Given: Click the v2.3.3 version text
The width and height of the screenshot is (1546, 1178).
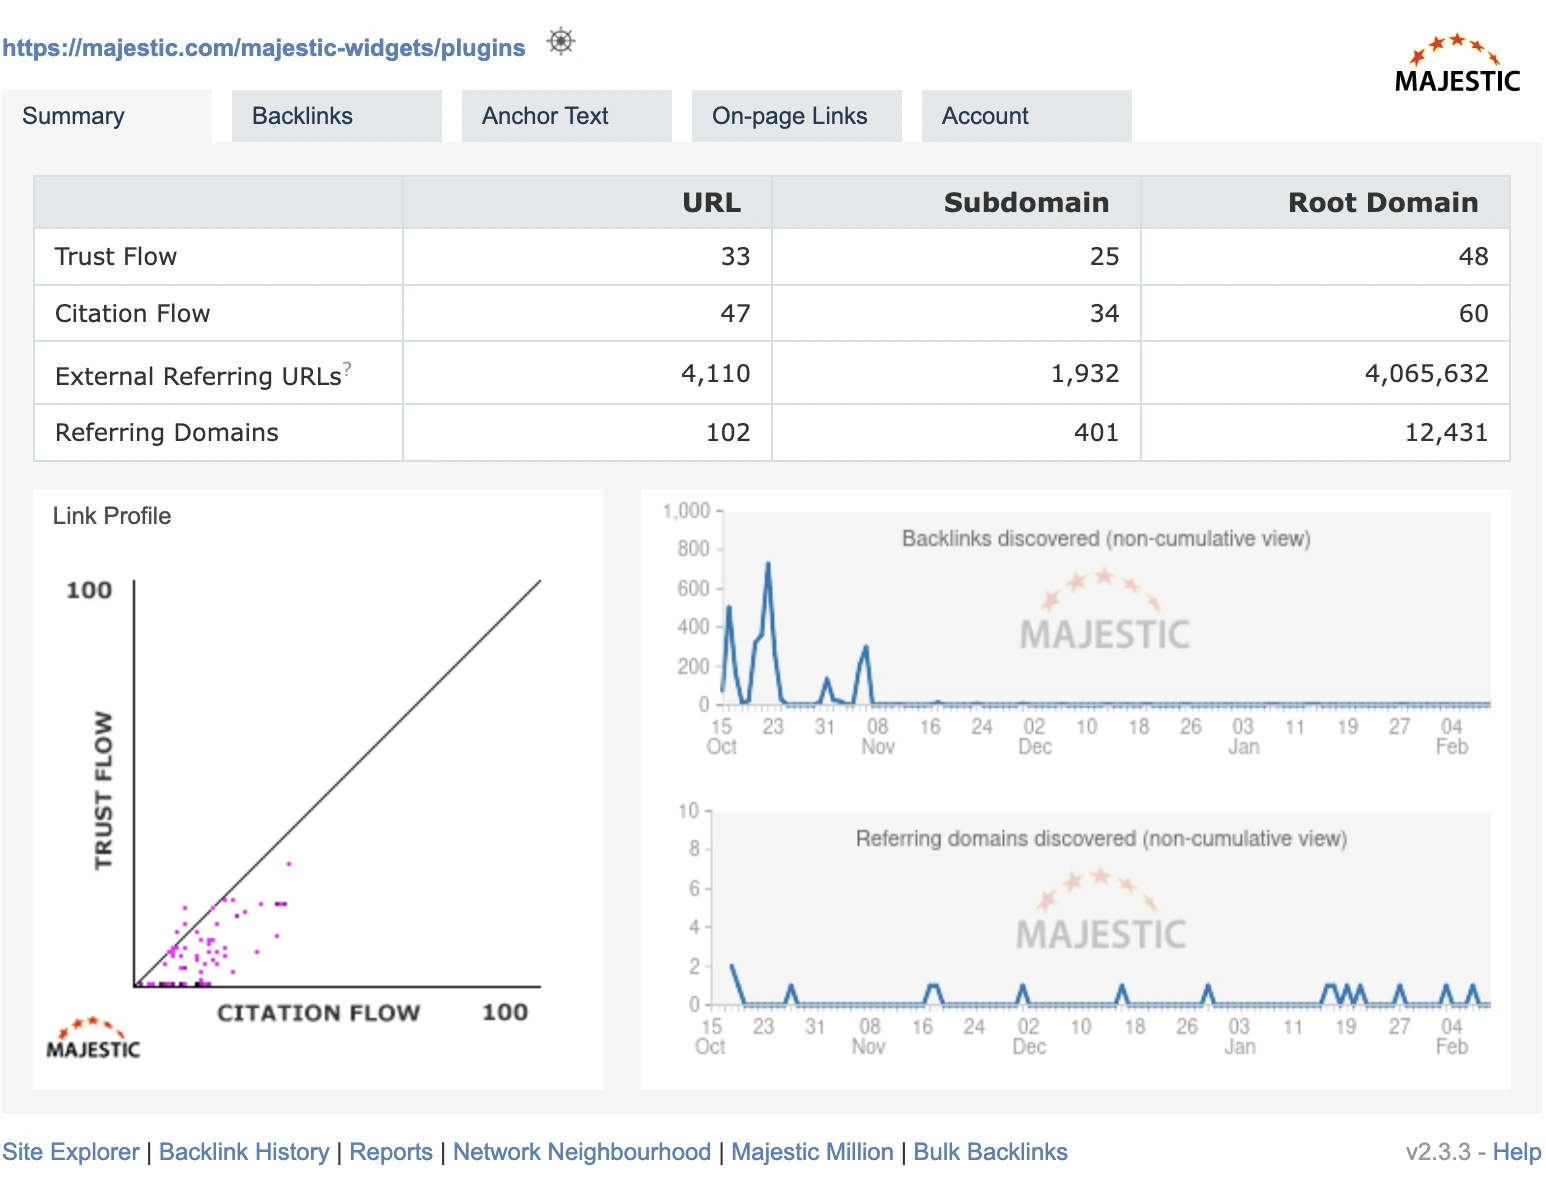Looking at the screenshot, I should point(1438,1152).
